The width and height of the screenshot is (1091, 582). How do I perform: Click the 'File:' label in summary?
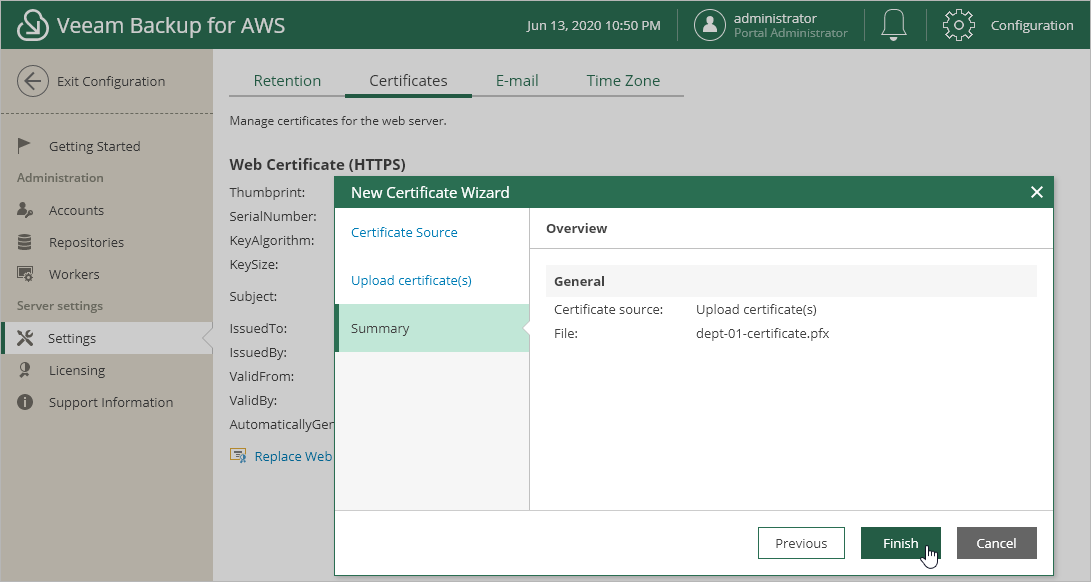pyautogui.click(x=566, y=333)
